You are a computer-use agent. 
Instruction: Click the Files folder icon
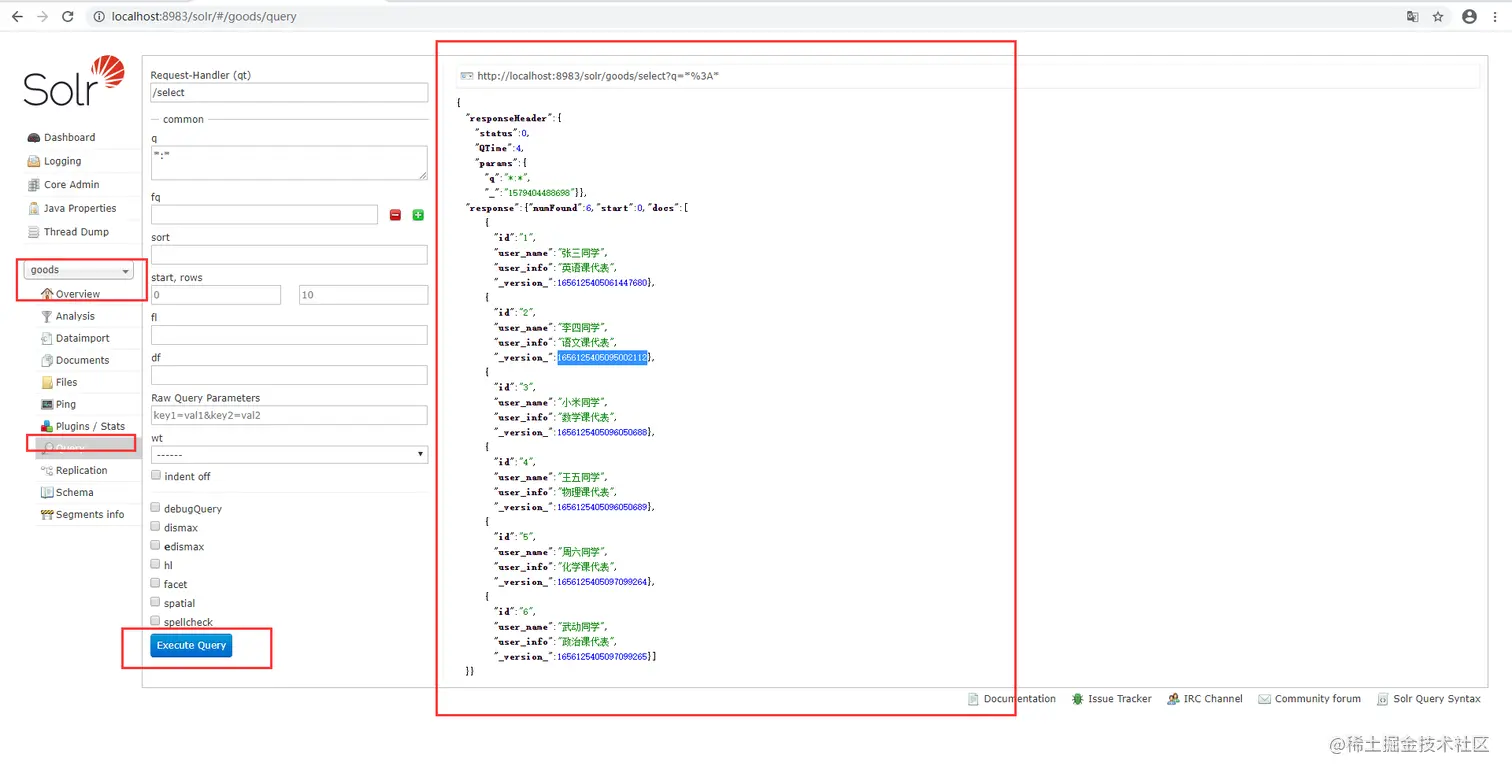[47, 382]
